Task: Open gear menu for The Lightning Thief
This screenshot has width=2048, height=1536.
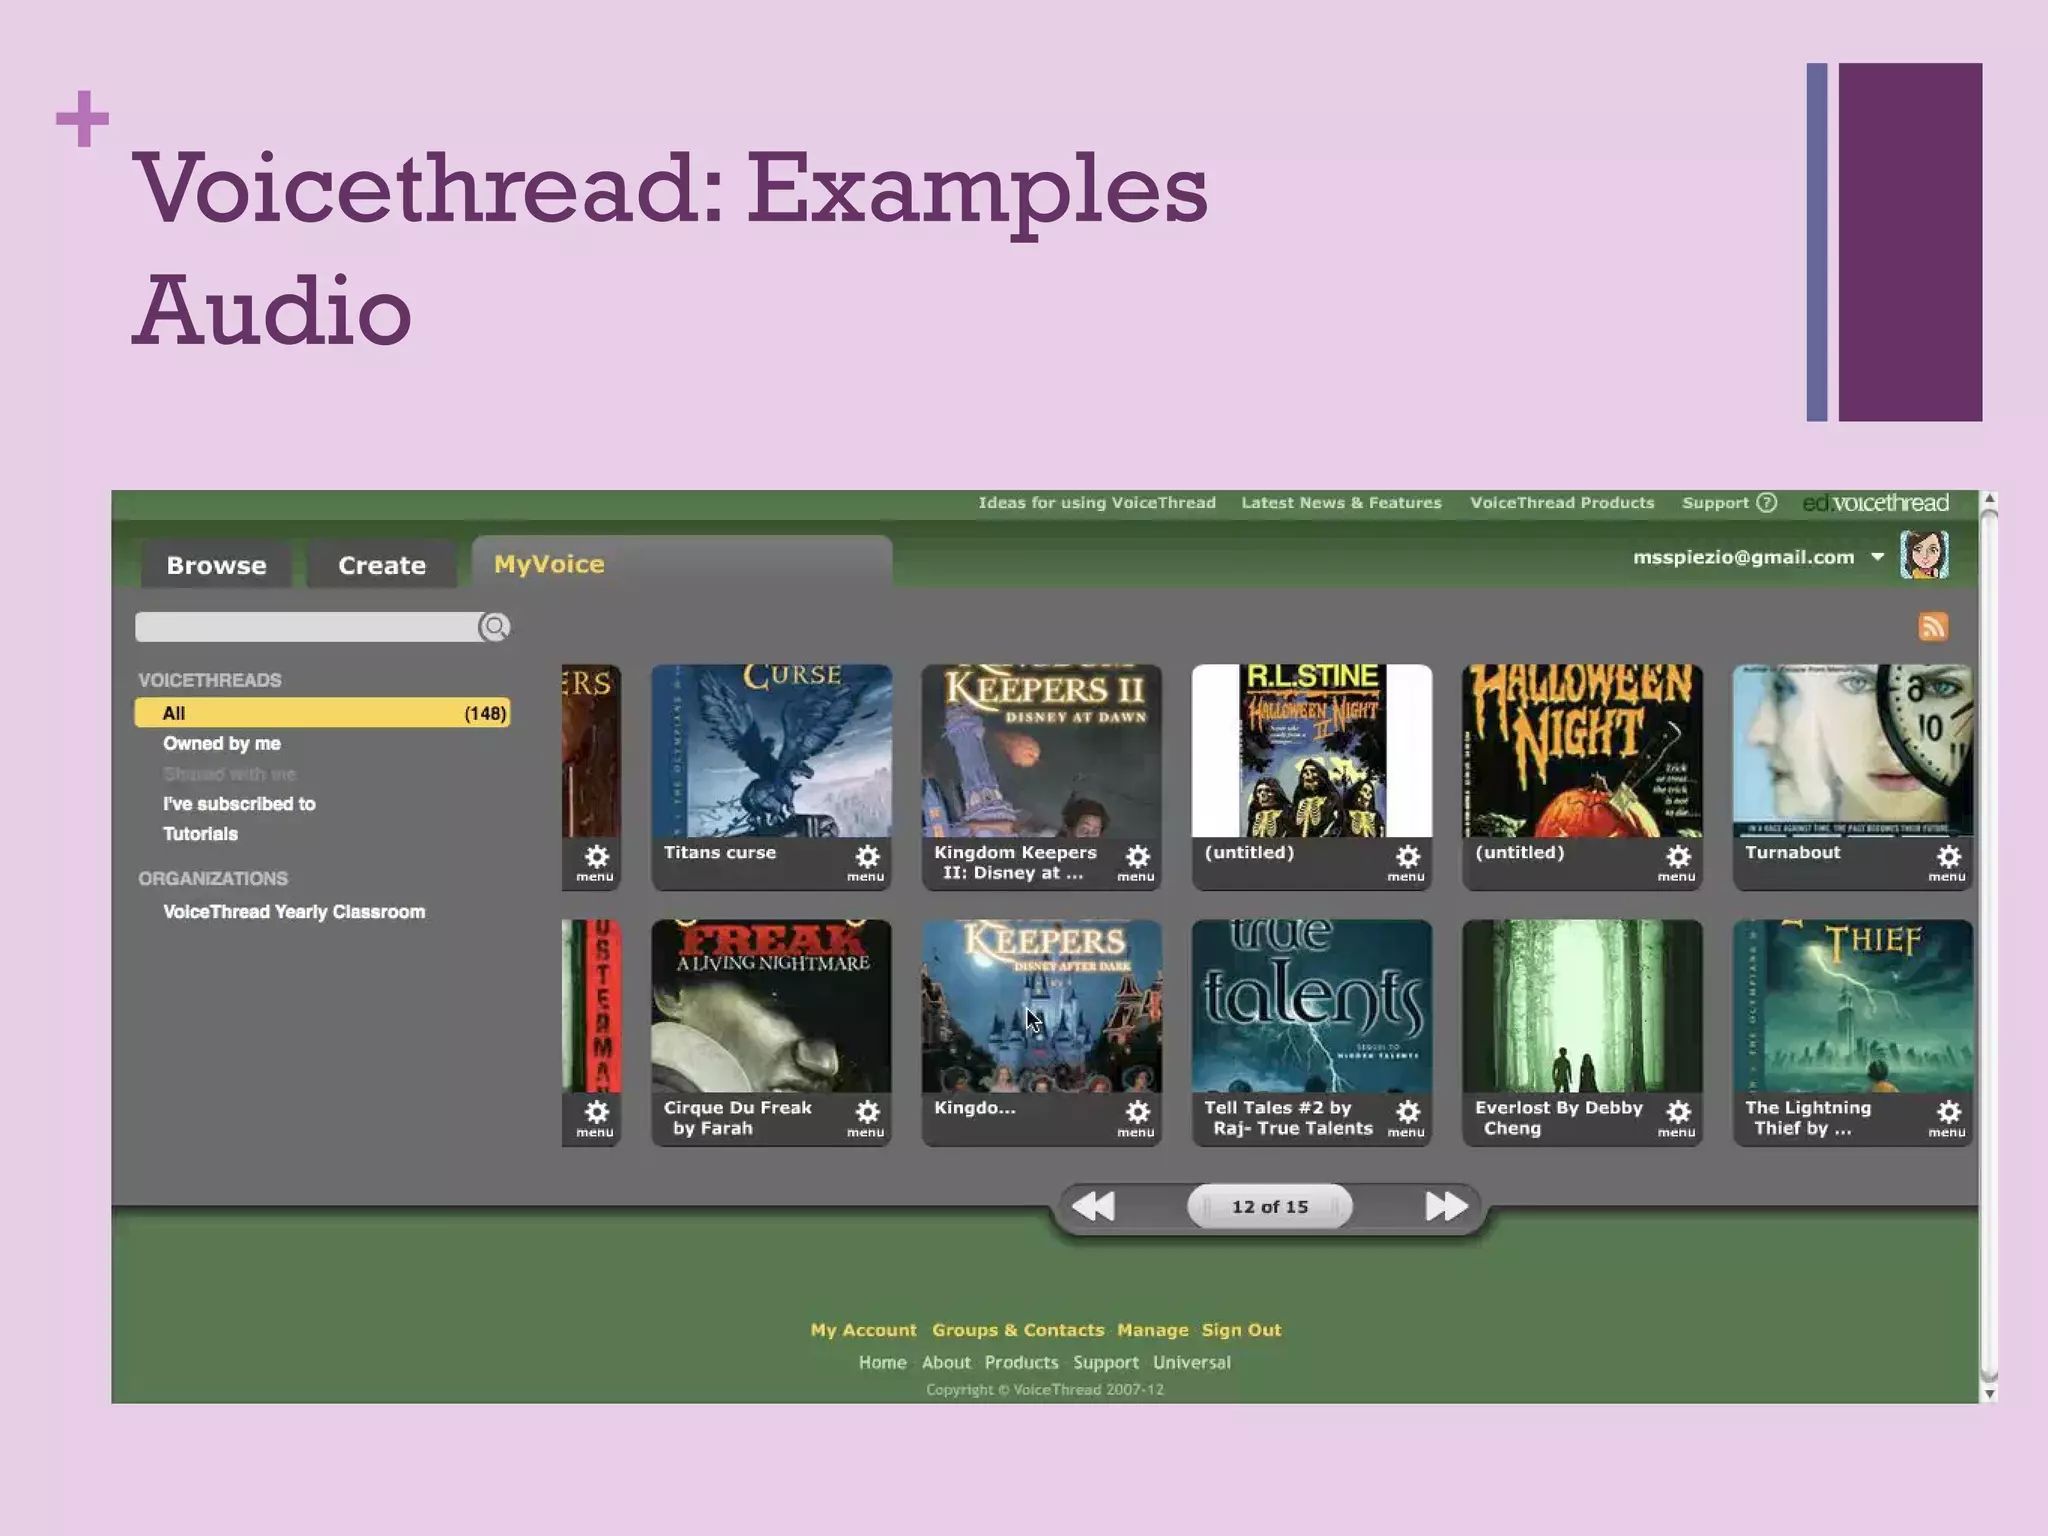Action: (1947, 1118)
